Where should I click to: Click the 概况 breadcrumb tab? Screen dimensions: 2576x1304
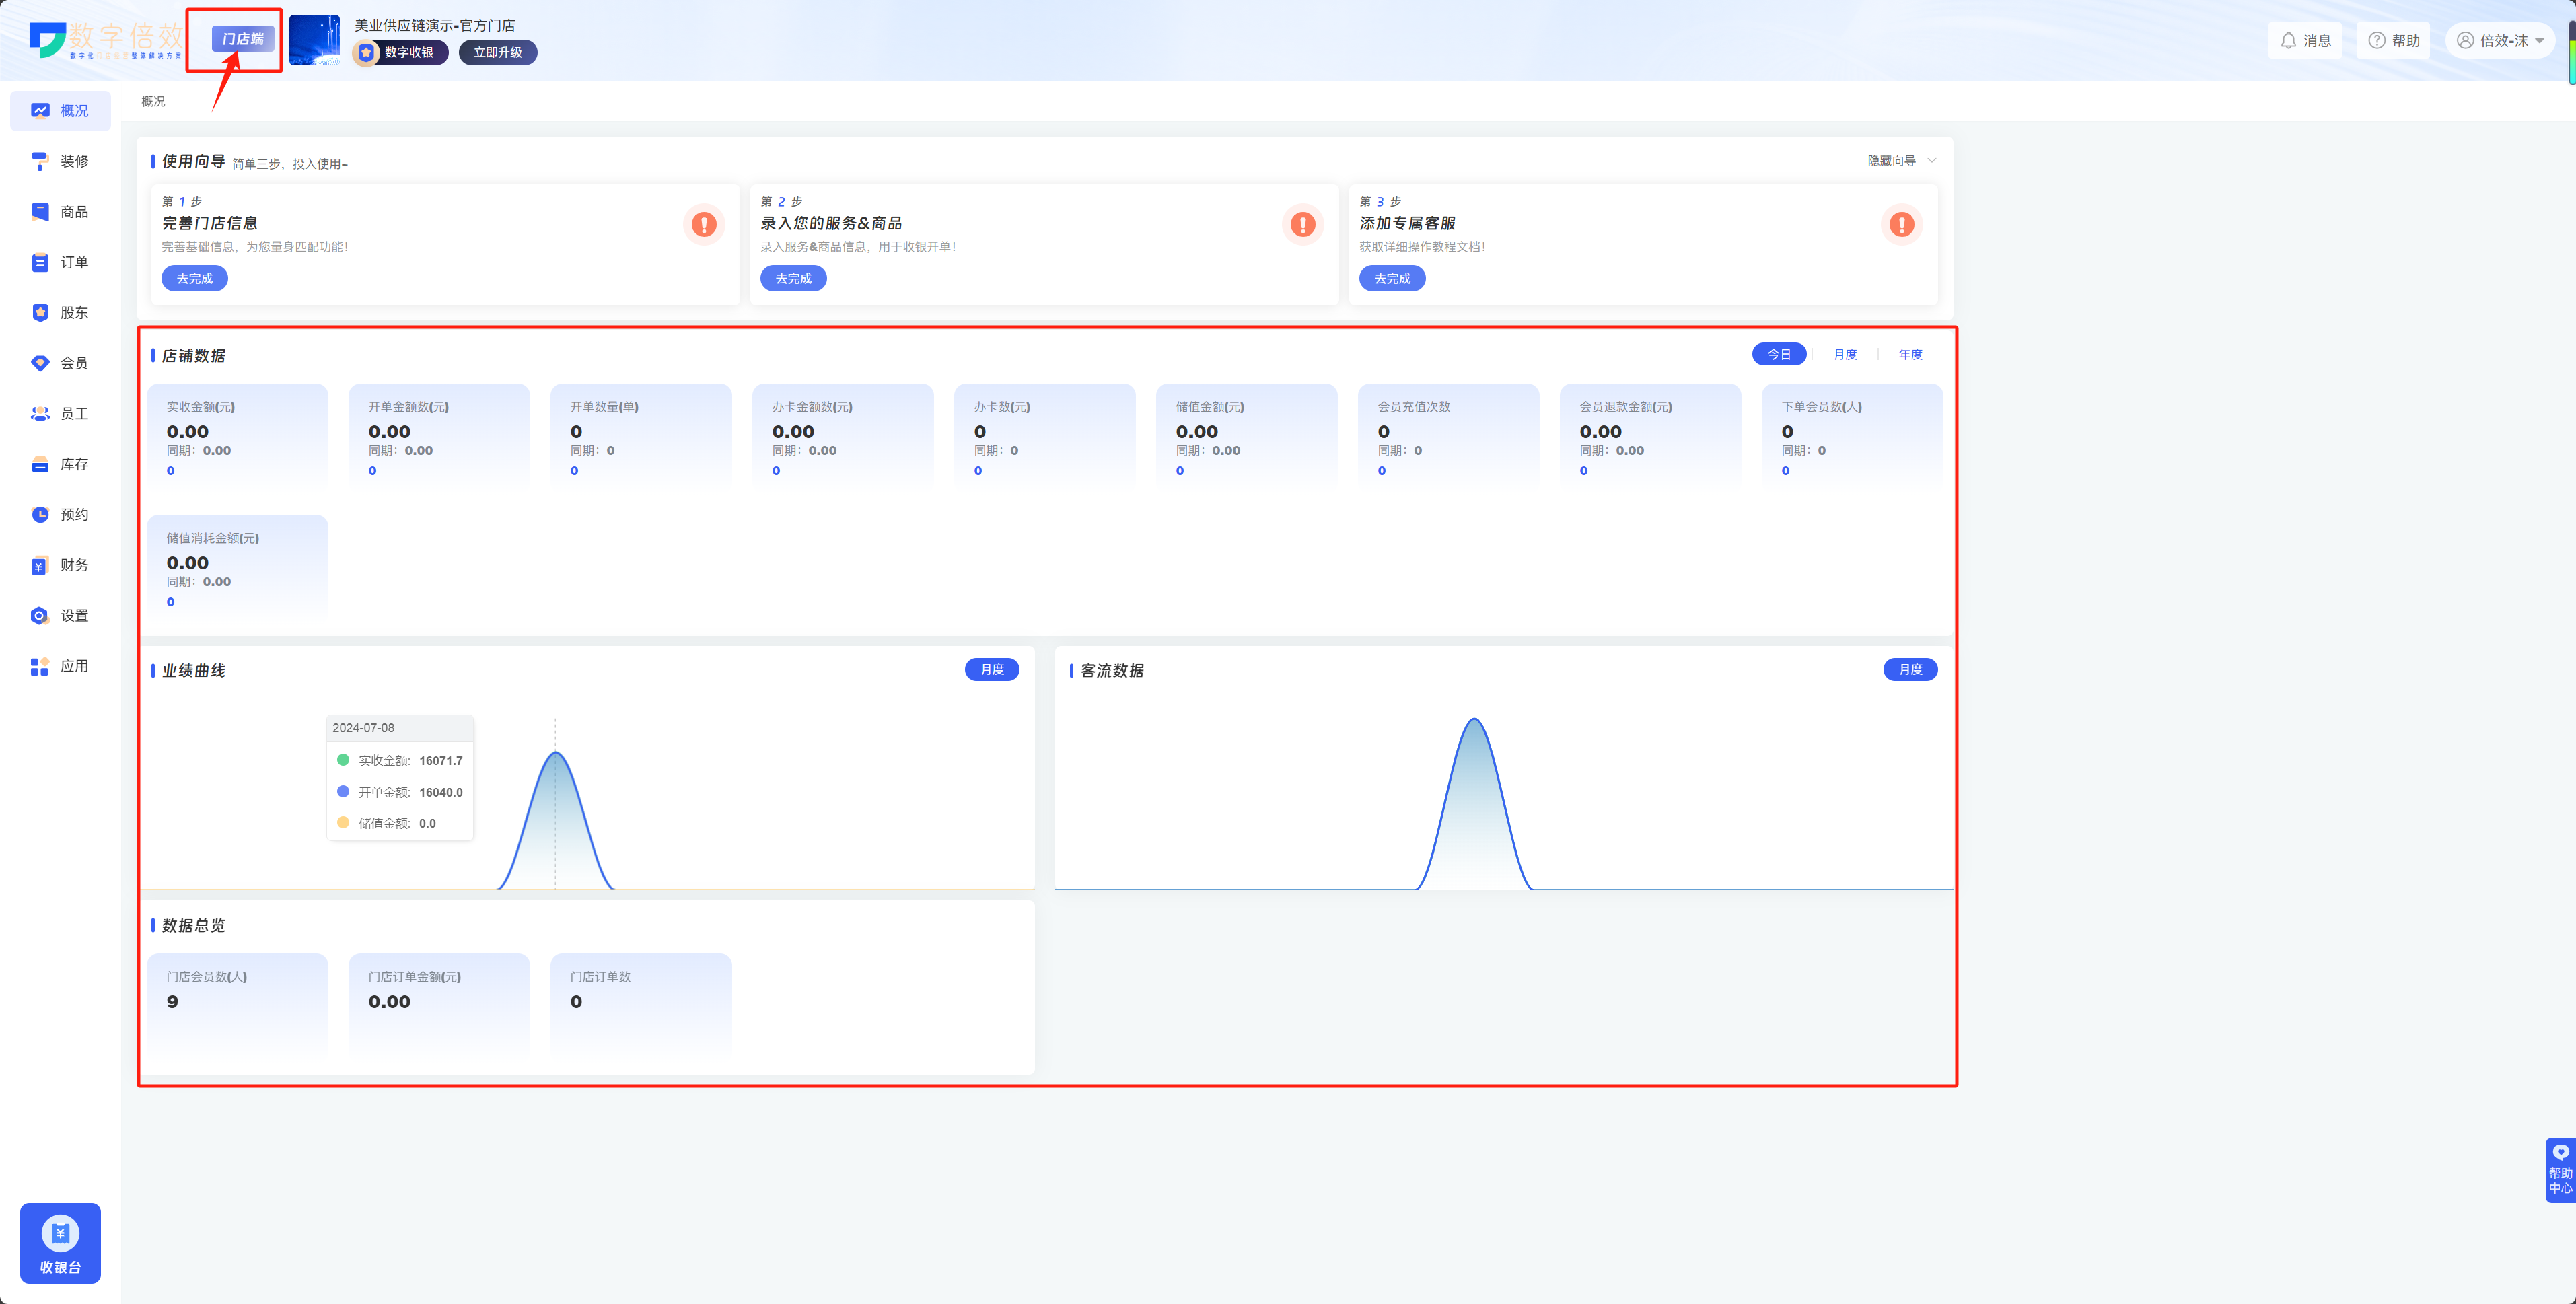coord(153,102)
